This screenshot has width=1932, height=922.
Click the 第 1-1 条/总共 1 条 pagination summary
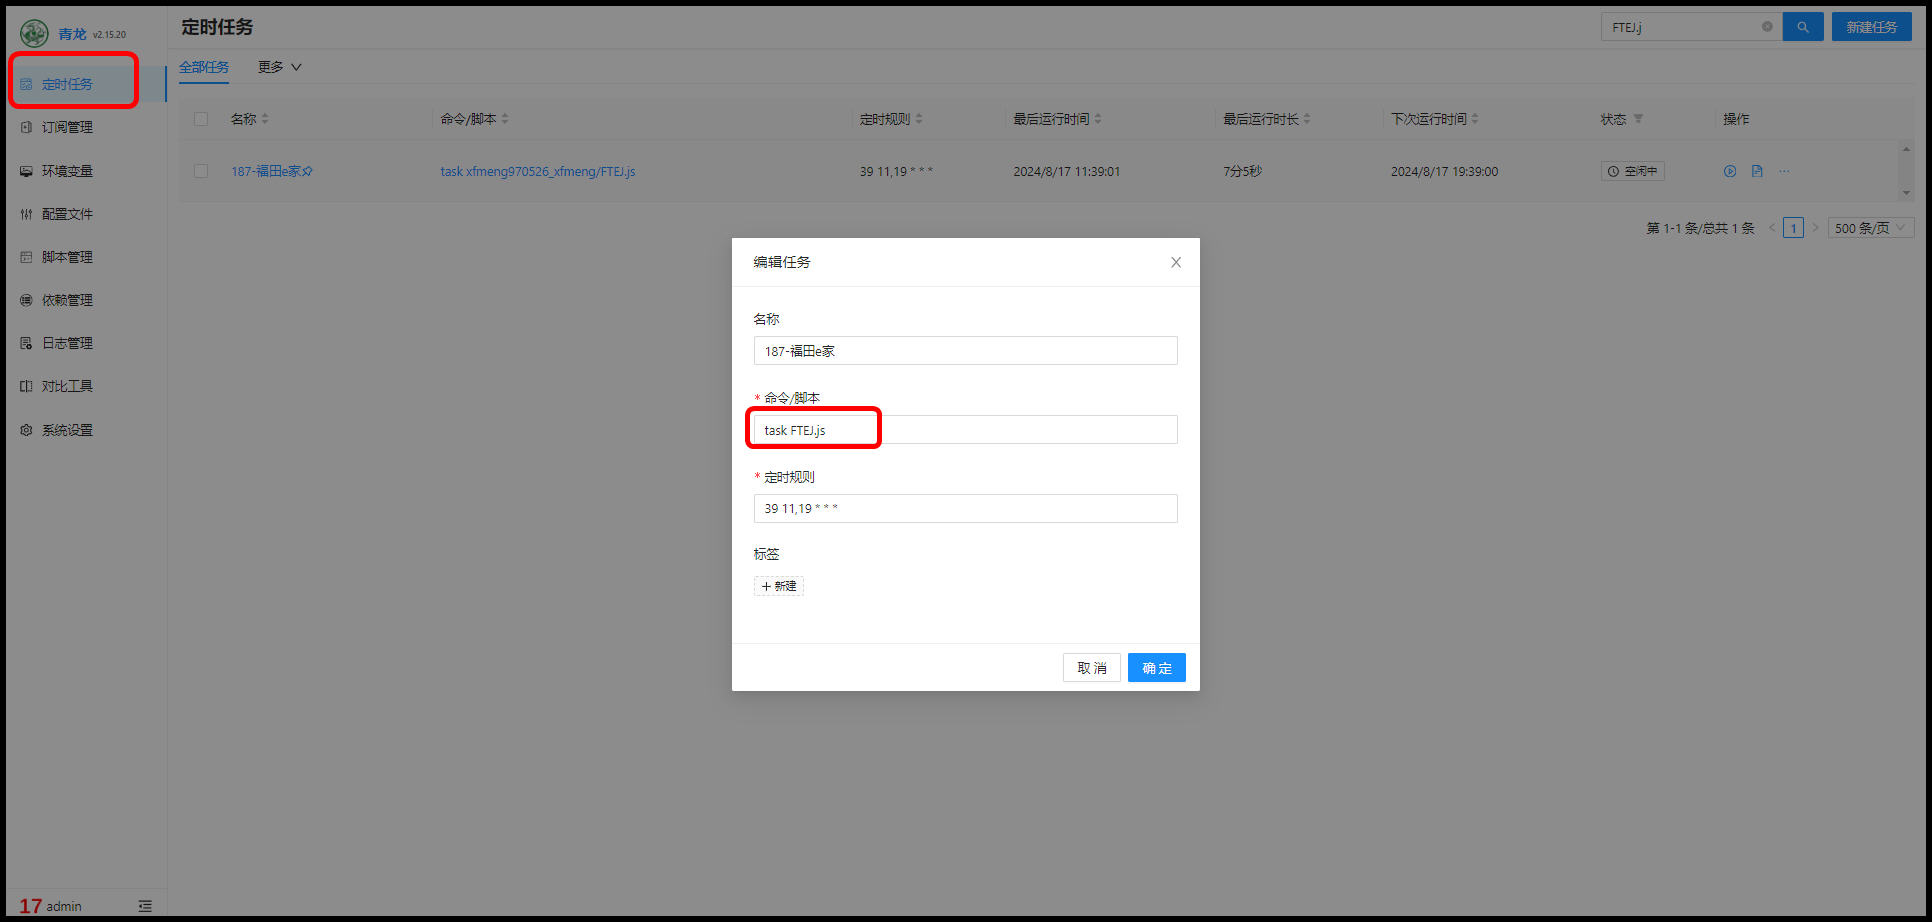[1700, 228]
